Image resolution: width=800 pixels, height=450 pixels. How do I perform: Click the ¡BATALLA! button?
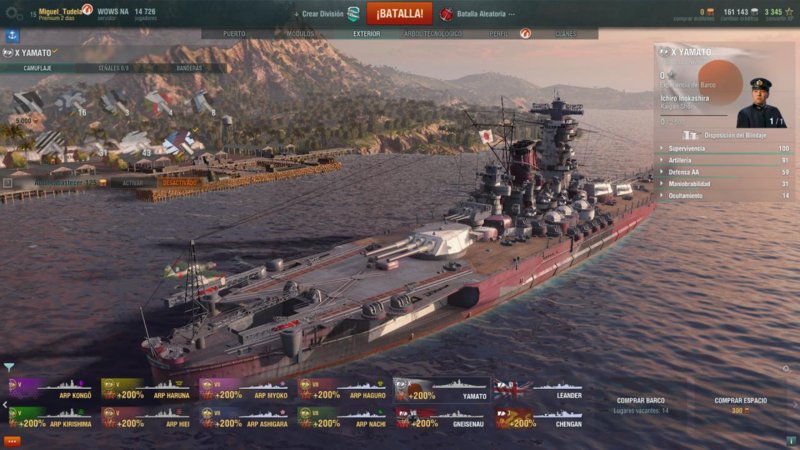(399, 14)
